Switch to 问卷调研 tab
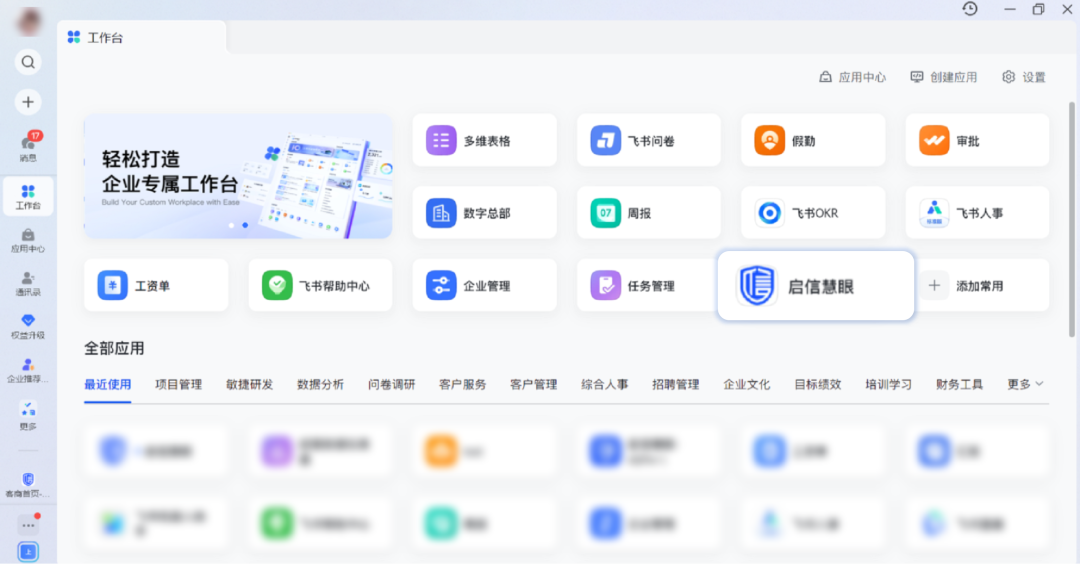Viewport: 1080px width, 564px height. [x=391, y=384]
